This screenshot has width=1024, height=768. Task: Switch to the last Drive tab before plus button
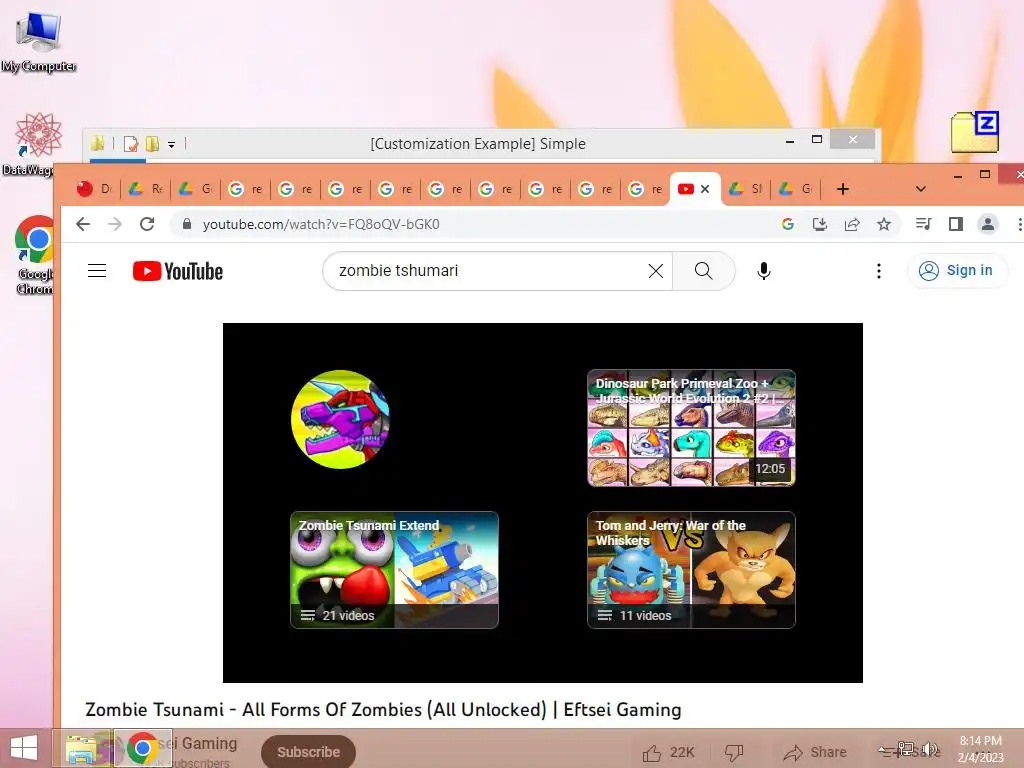[x=797, y=189]
